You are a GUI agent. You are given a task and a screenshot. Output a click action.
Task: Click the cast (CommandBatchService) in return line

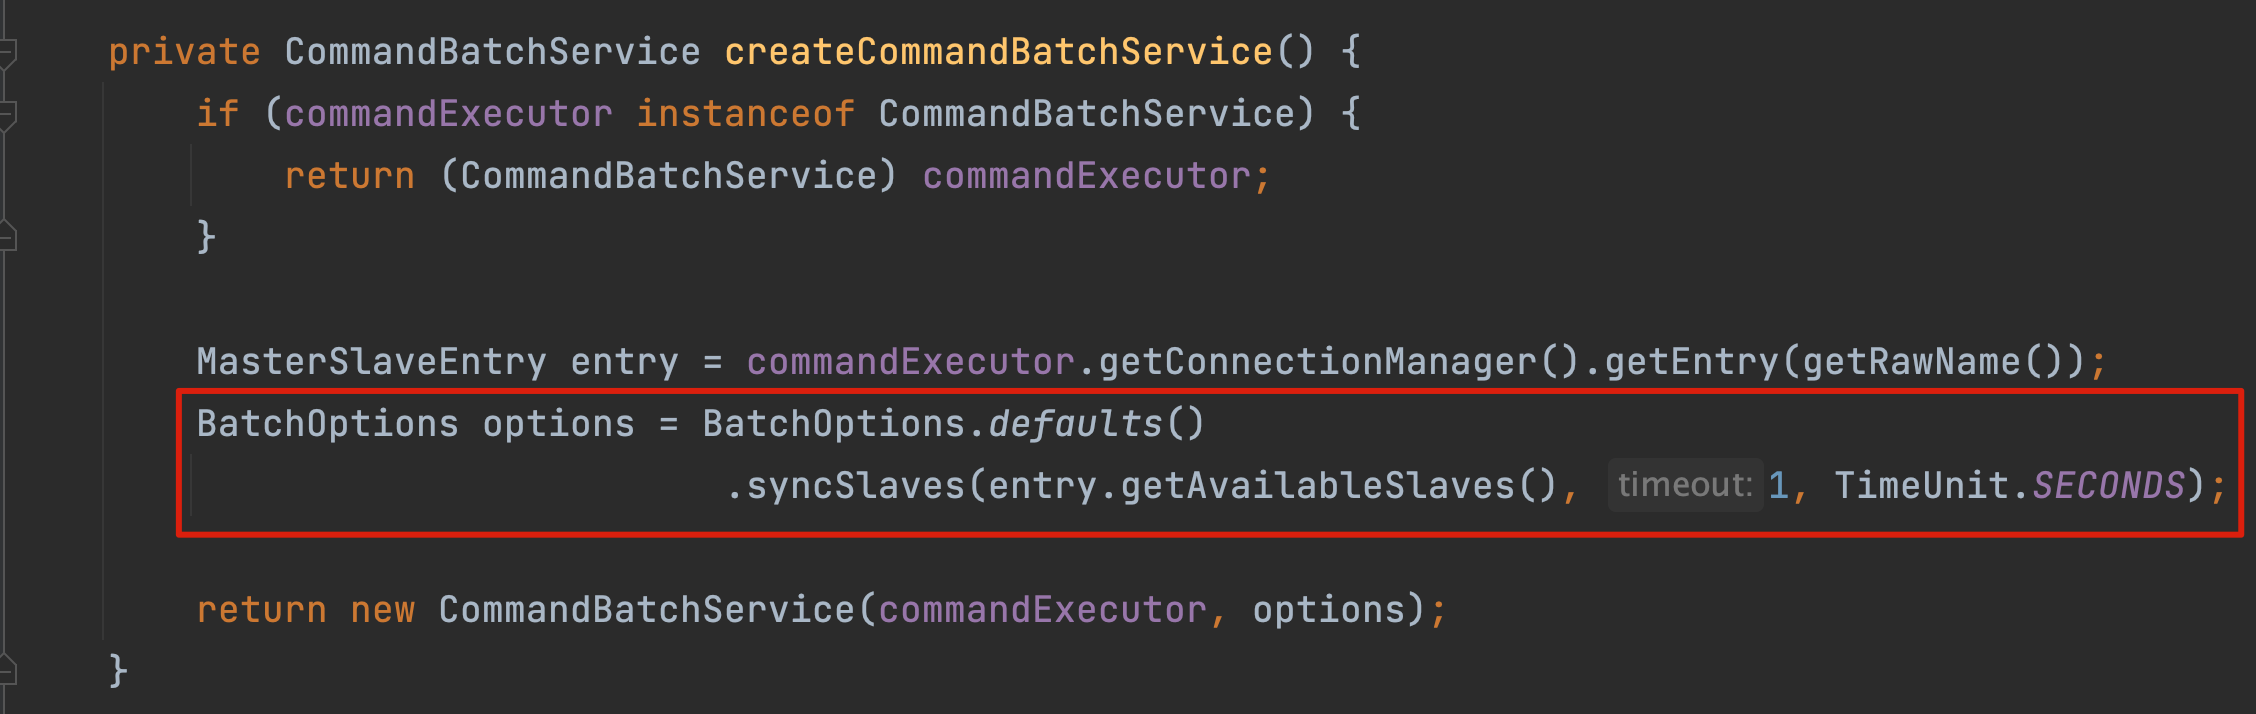click(668, 176)
